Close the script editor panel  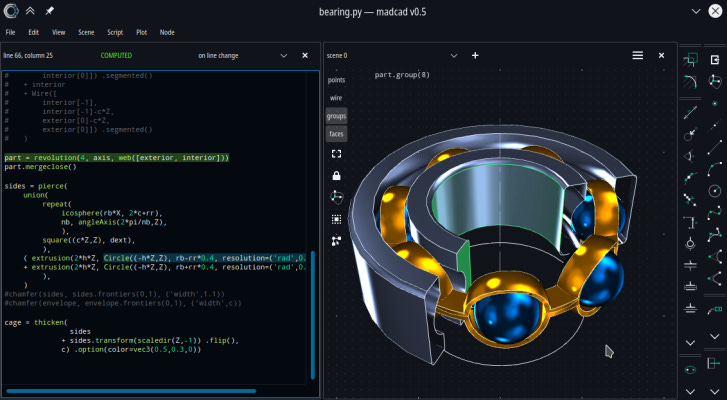[x=305, y=55]
